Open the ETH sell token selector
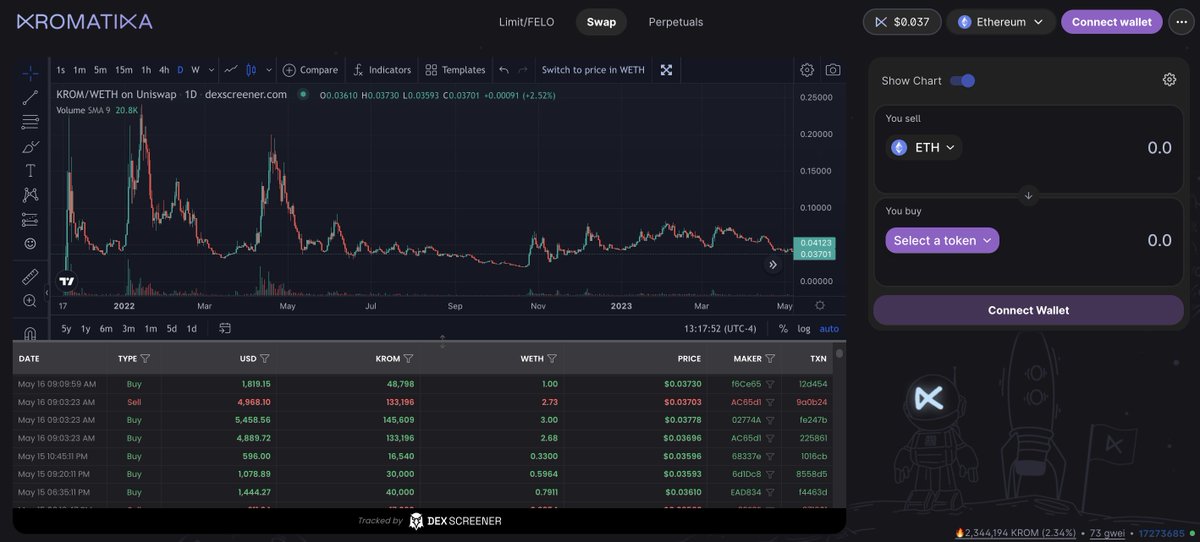This screenshot has width=1200, height=542. click(x=924, y=147)
